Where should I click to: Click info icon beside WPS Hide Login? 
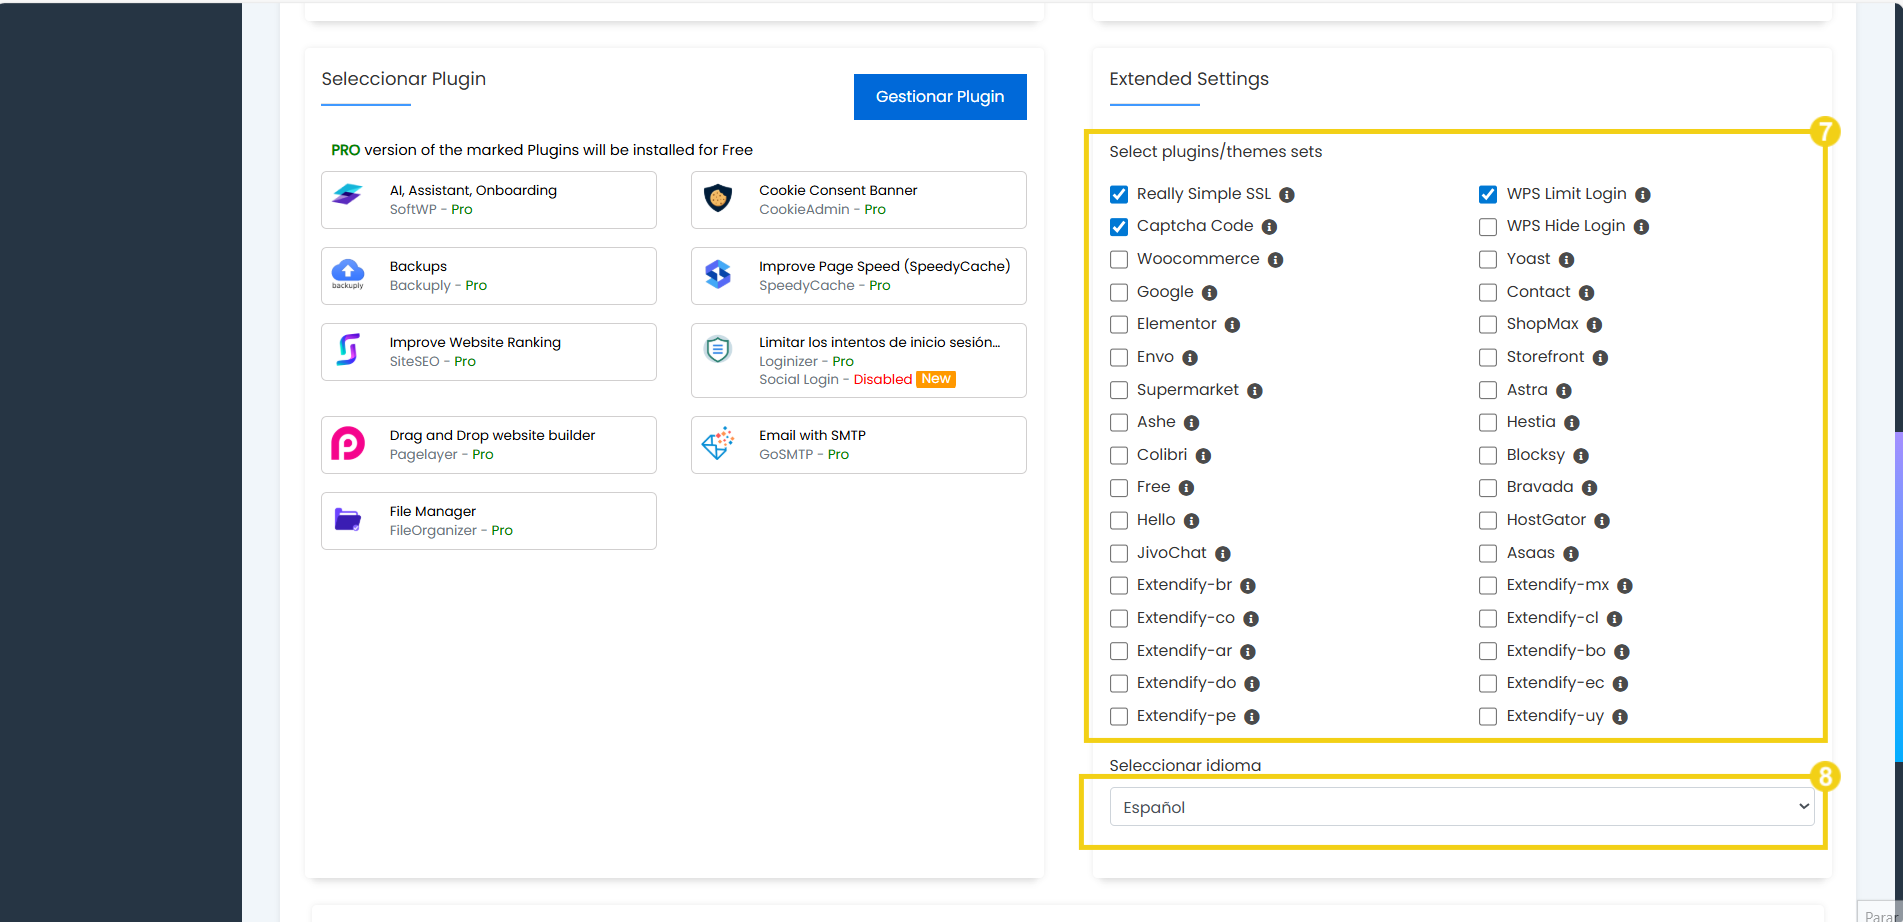point(1641,227)
